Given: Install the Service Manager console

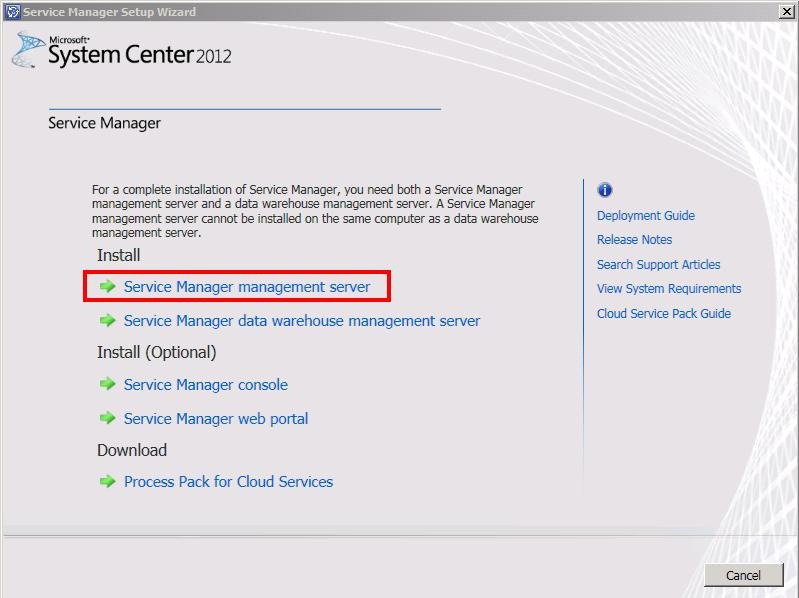Looking at the screenshot, I should 205,385.
